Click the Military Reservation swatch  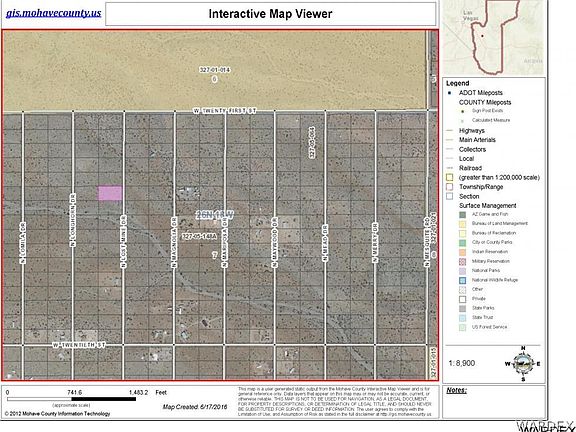pos(463,262)
